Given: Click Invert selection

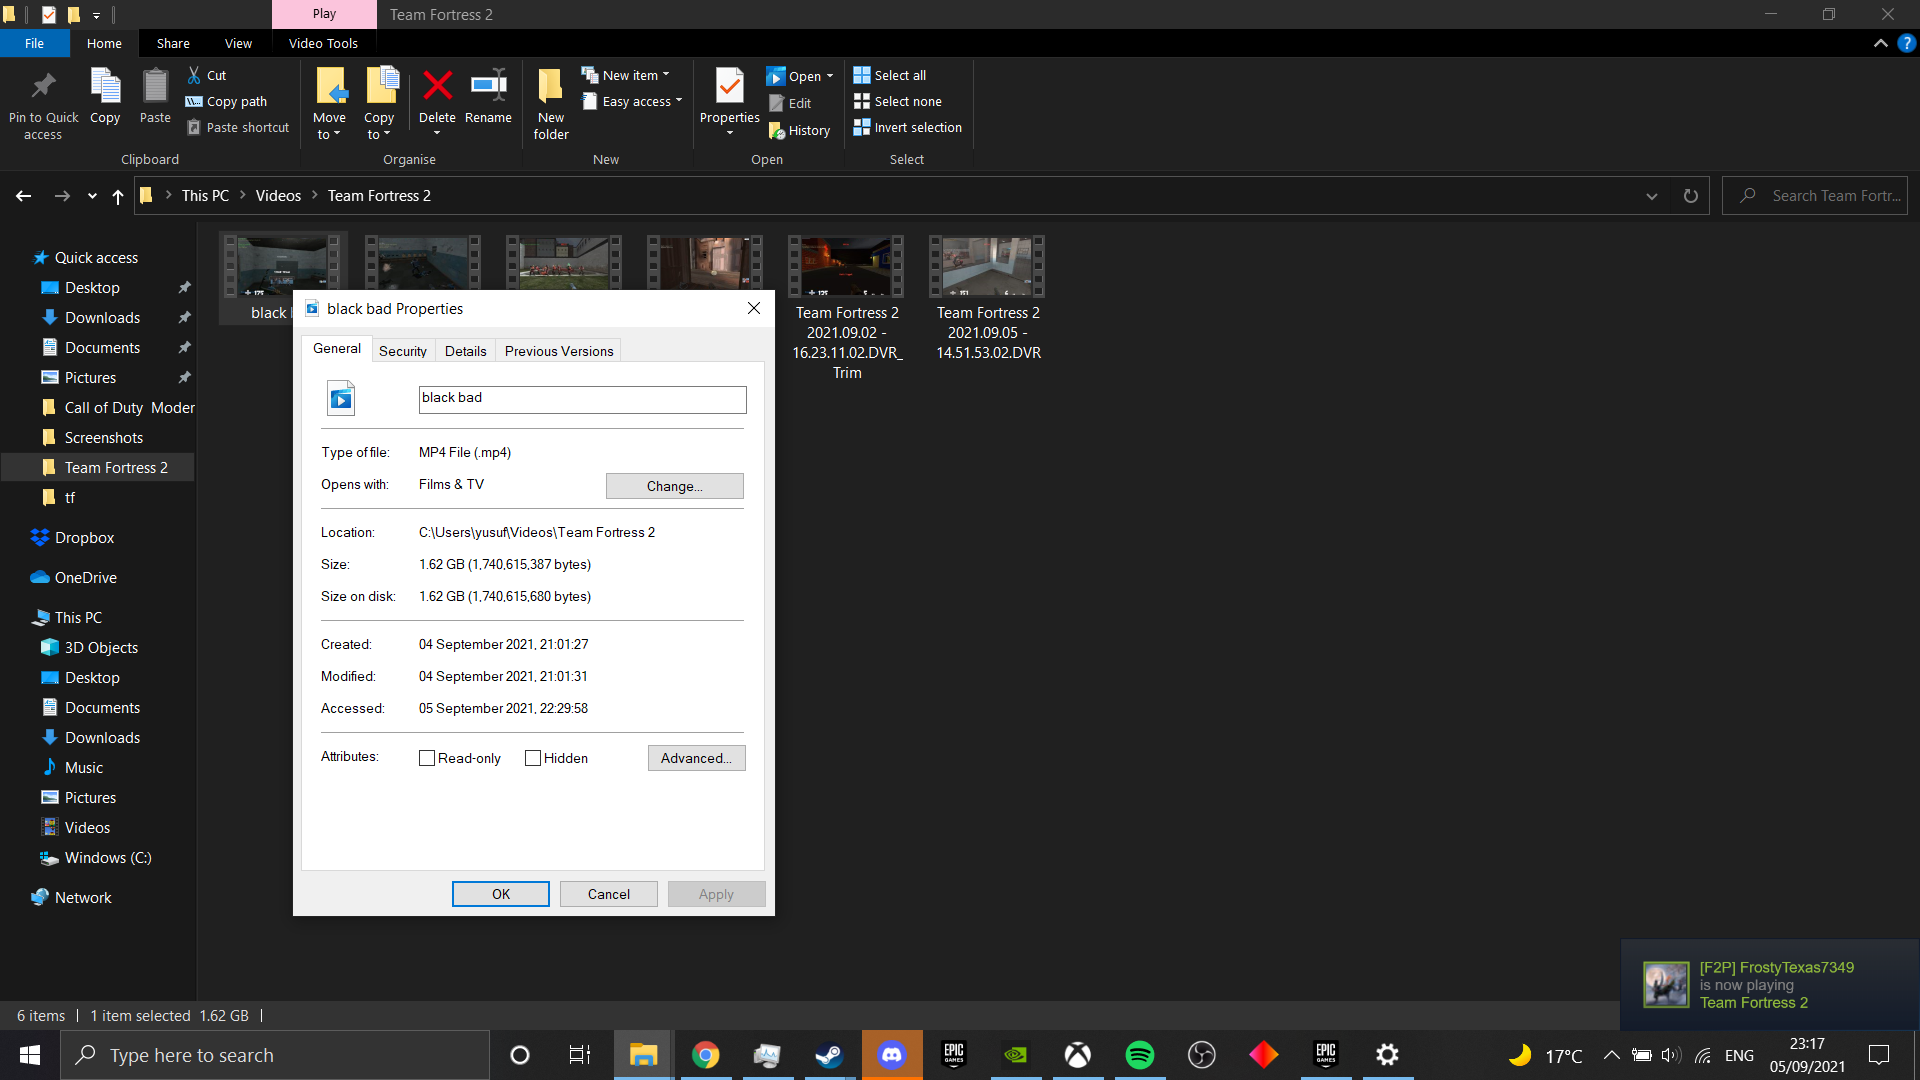Looking at the screenshot, I should click(907, 127).
